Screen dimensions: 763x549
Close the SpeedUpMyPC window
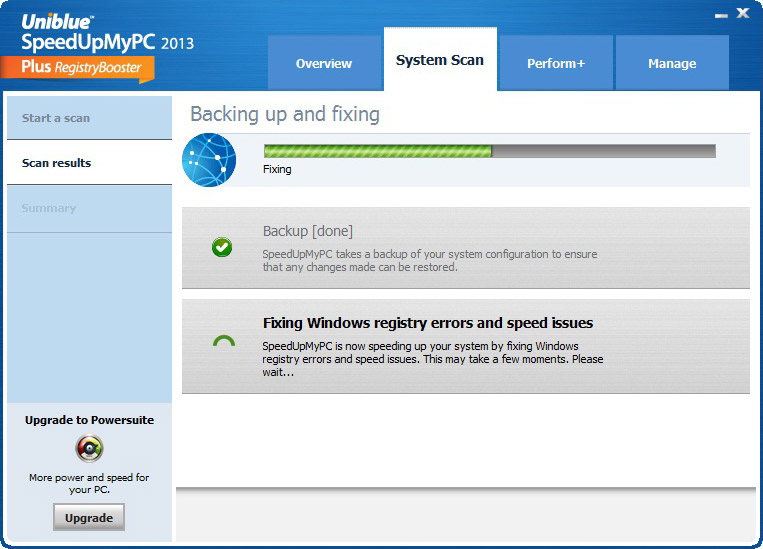tap(743, 13)
